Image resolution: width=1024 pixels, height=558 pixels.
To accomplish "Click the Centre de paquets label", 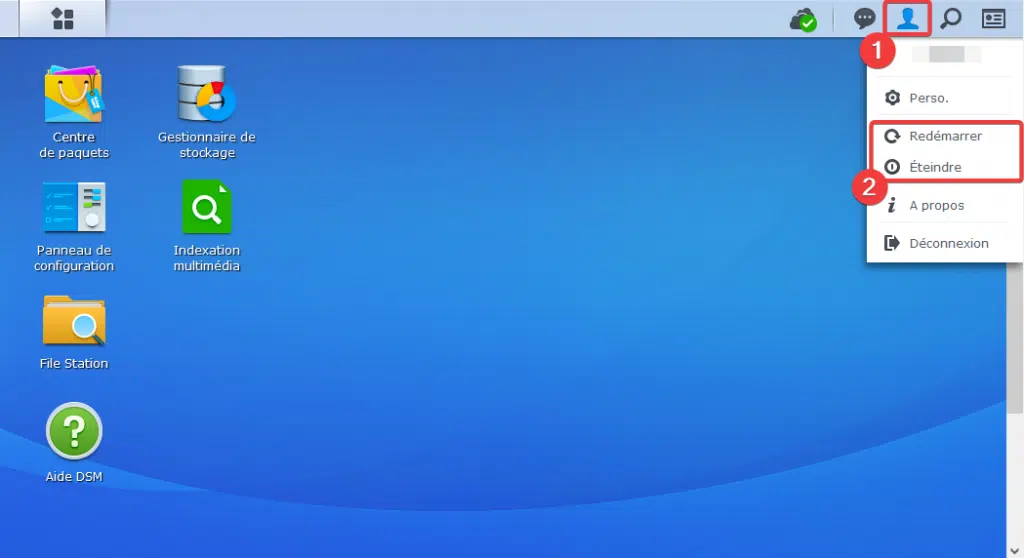I will (x=74, y=145).
